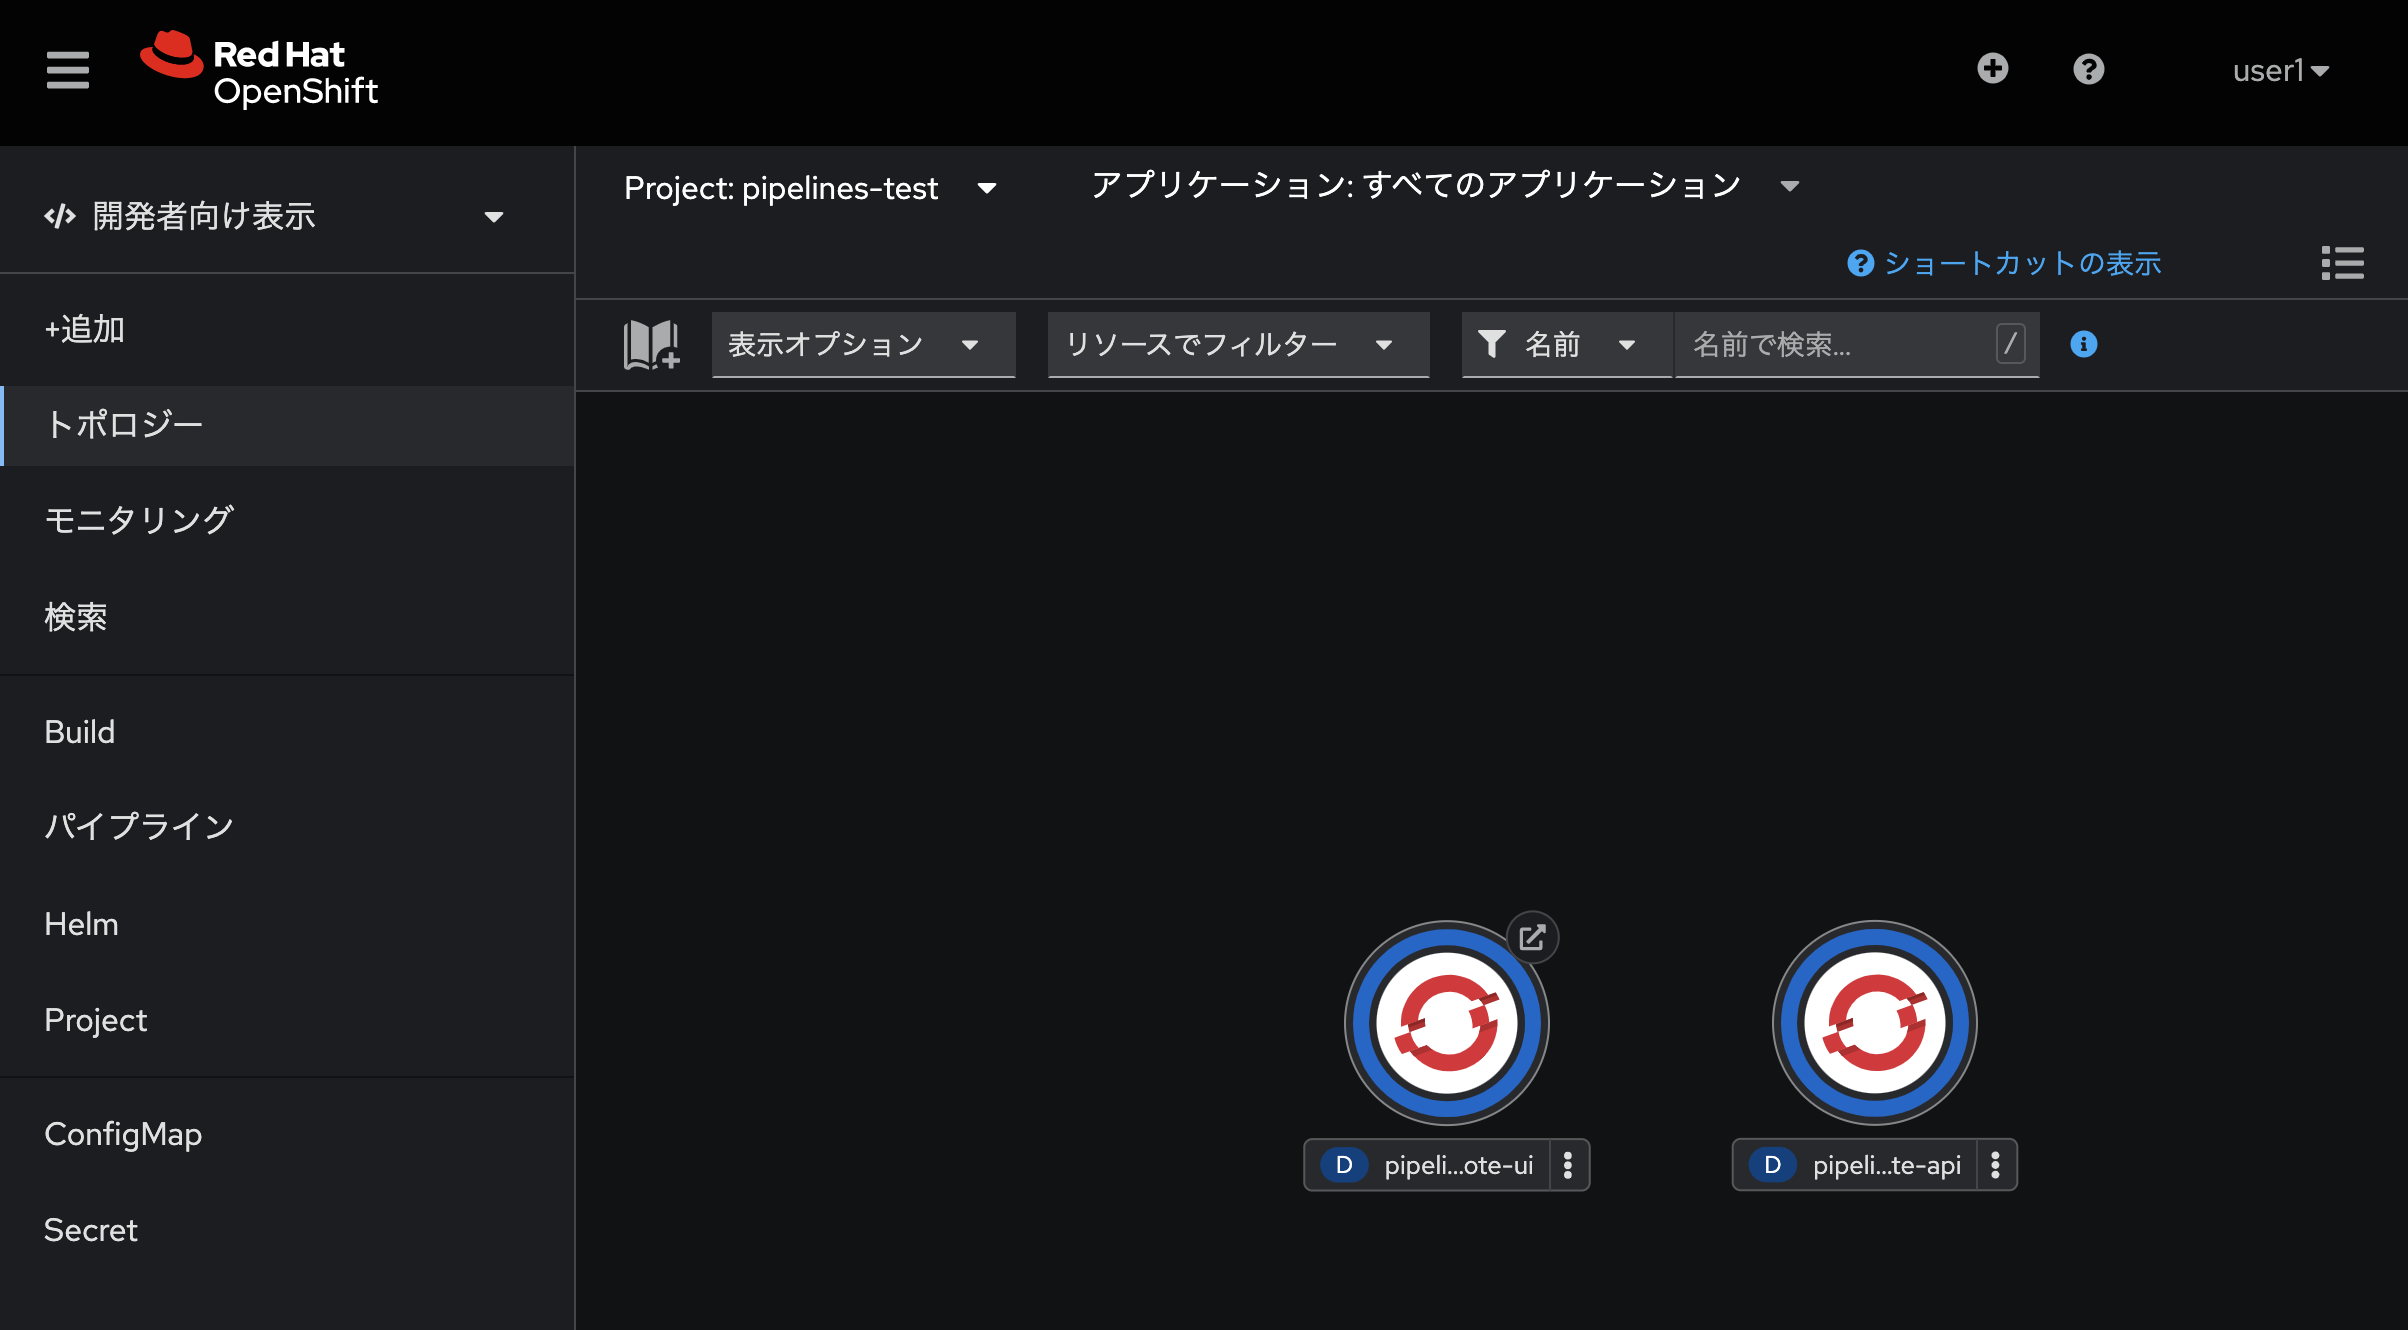
Task: Go to モニタリング in the sidebar
Action: click(287, 520)
